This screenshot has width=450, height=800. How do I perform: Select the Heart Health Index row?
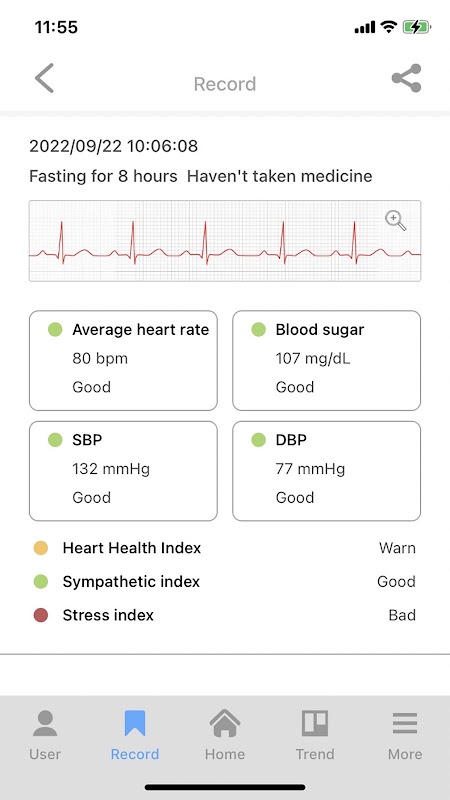(x=224, y=548)
